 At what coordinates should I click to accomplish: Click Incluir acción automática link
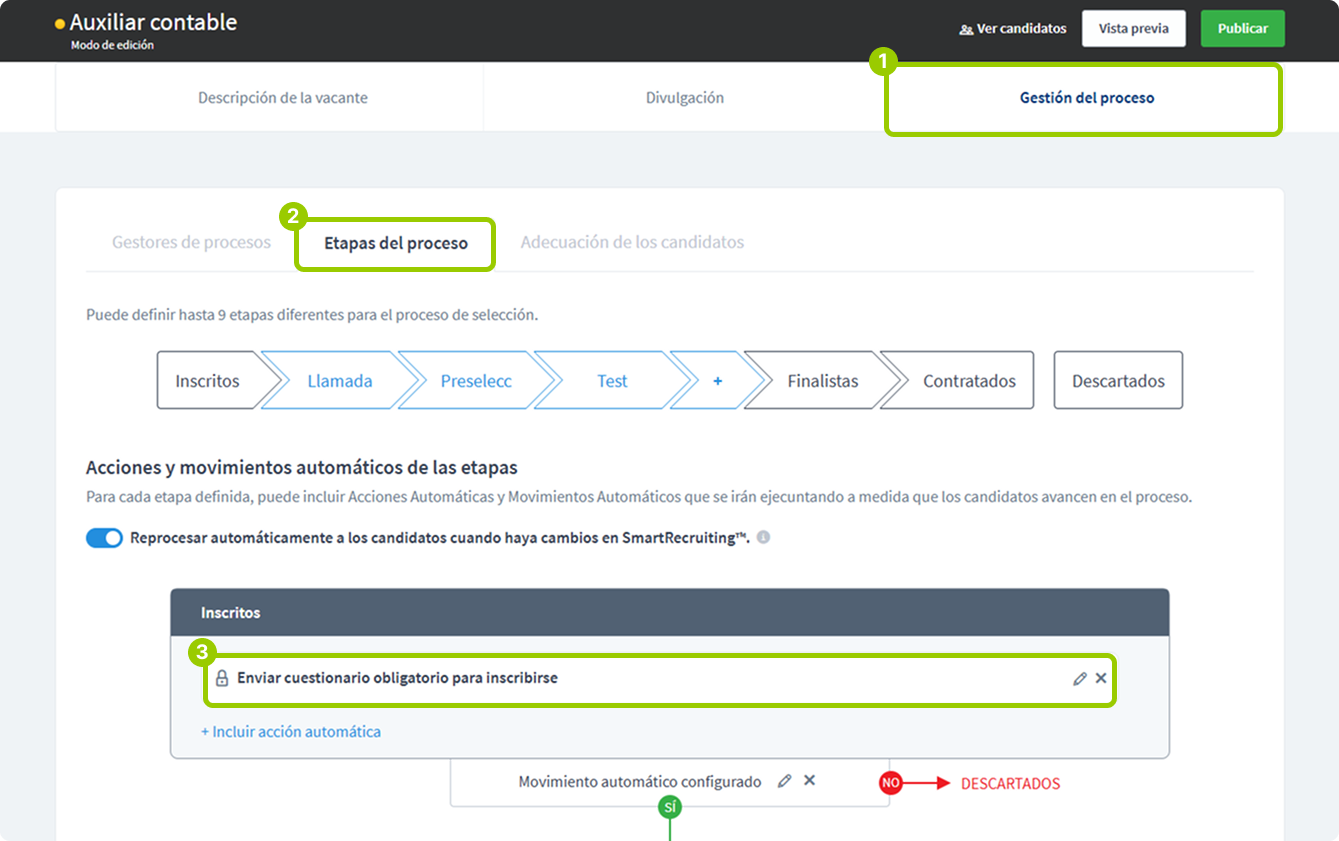tap(291, 731)
